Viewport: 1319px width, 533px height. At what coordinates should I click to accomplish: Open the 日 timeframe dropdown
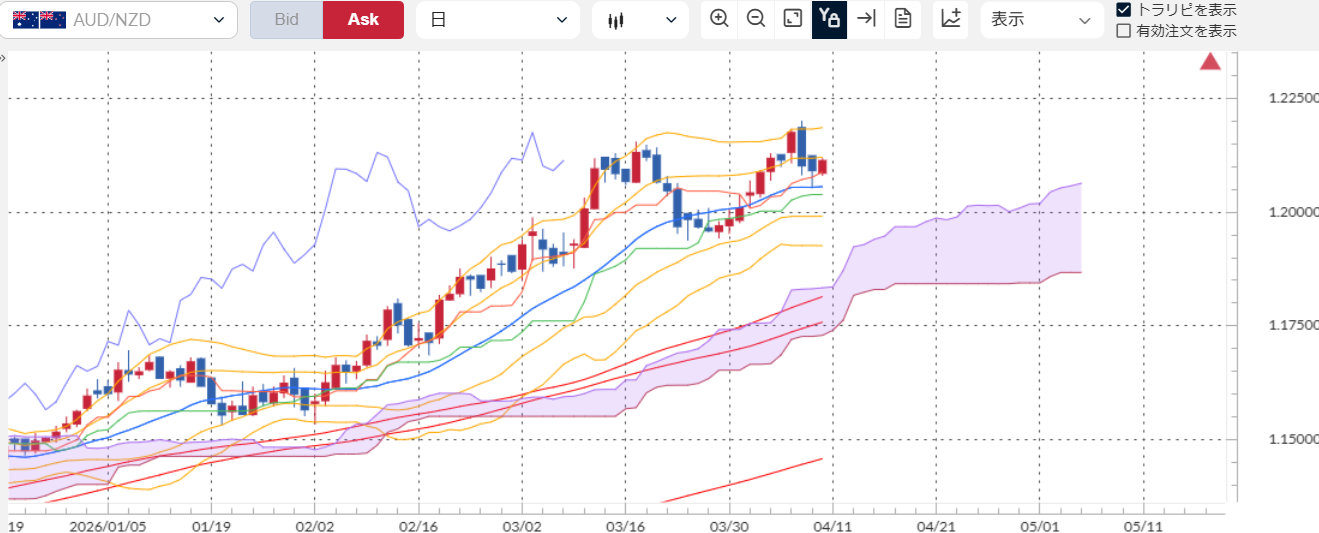pos(497,20)
